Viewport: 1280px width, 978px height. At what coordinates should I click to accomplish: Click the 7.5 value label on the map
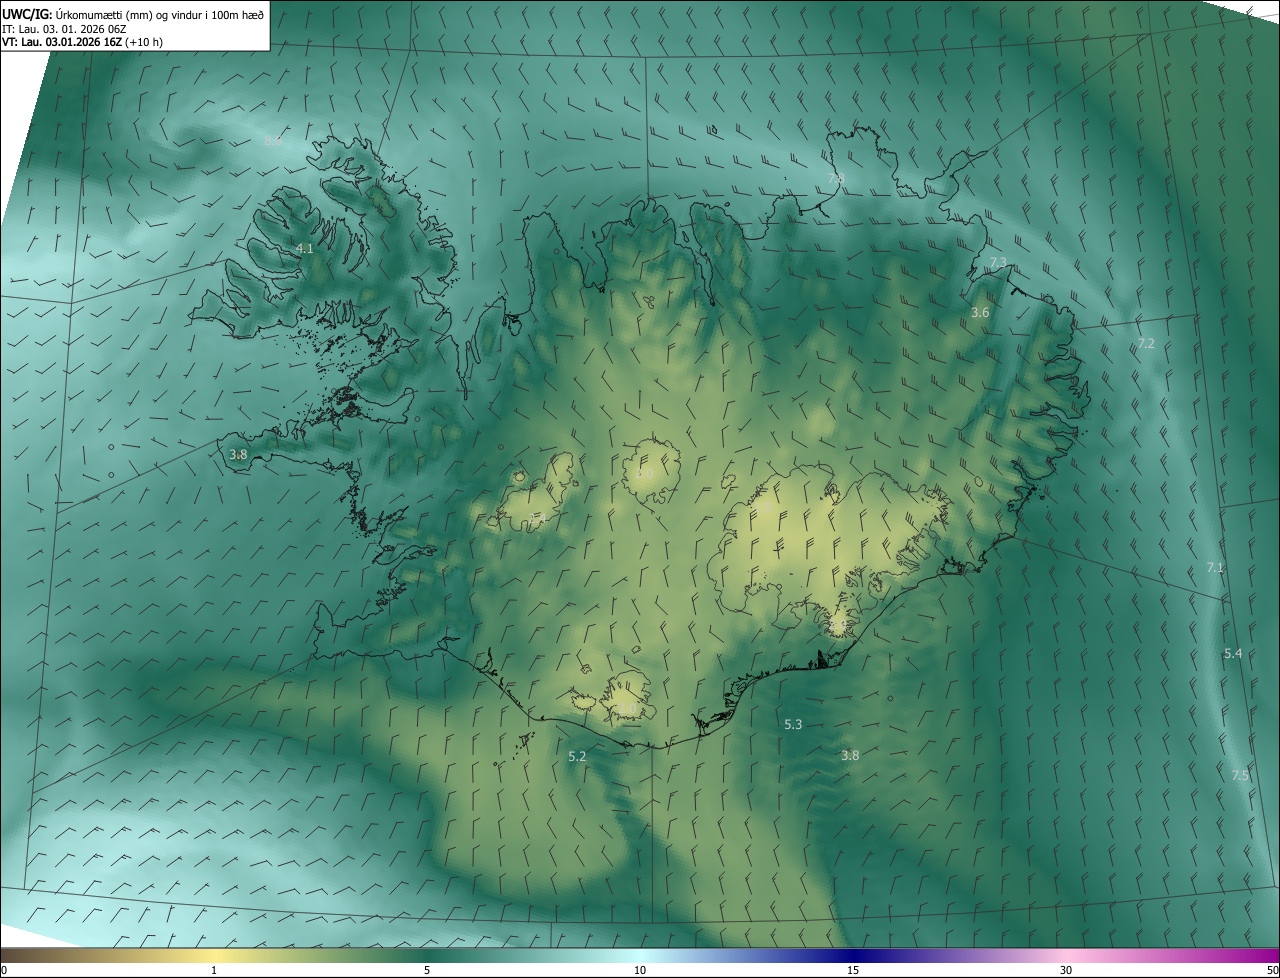point(1240,776)
